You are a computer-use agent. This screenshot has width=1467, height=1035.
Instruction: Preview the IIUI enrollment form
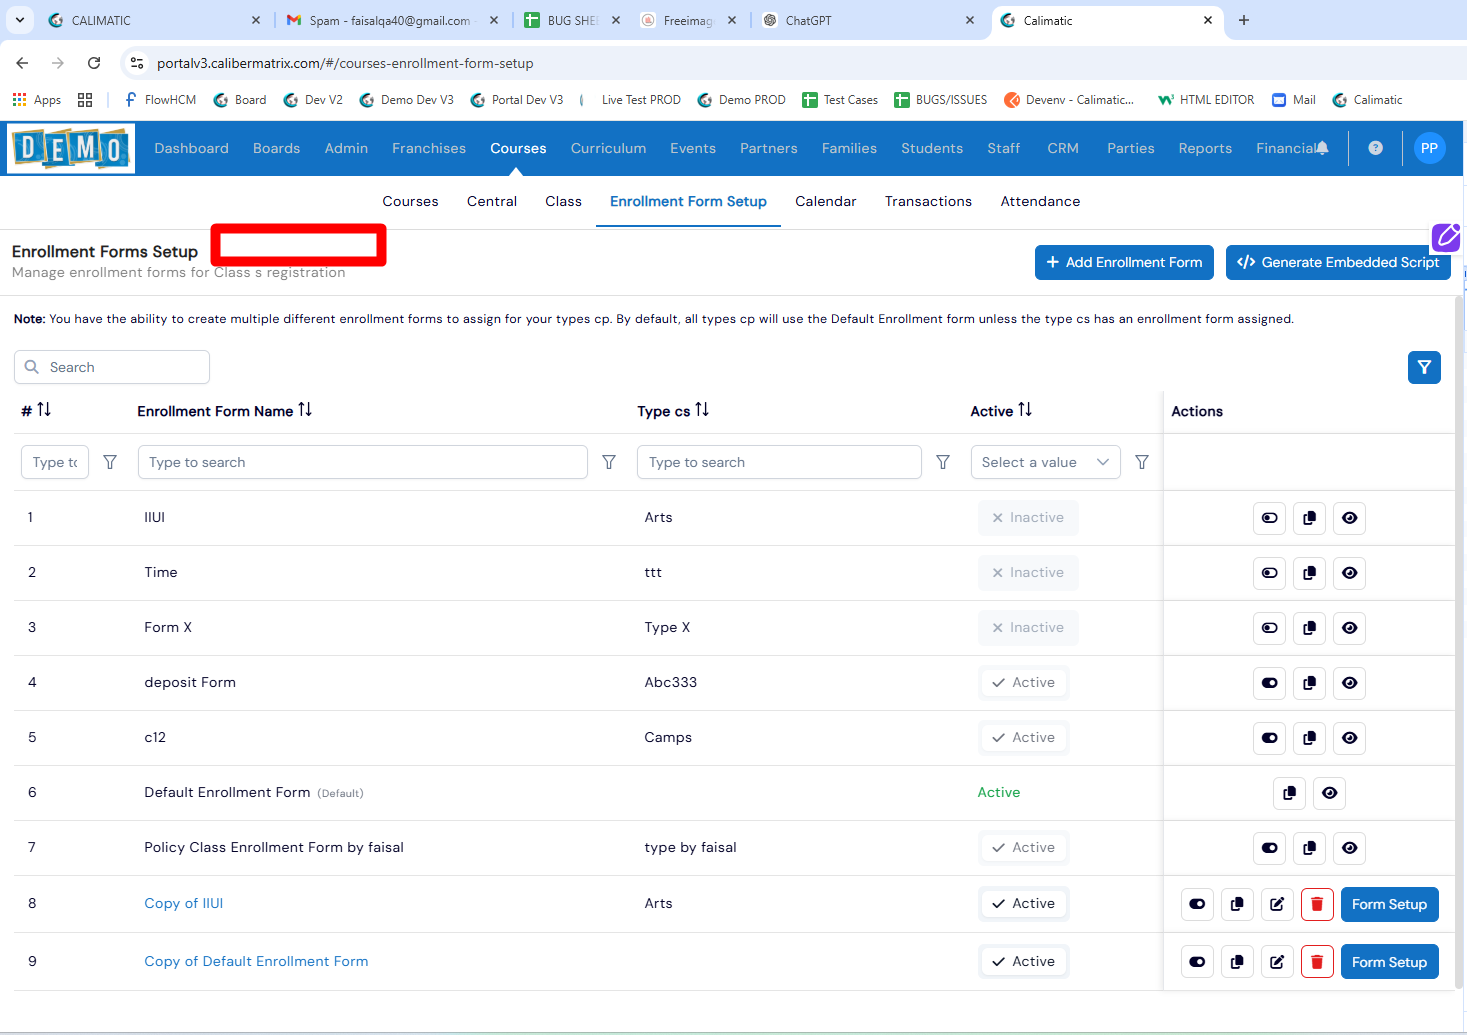[x=1349, y=518]
